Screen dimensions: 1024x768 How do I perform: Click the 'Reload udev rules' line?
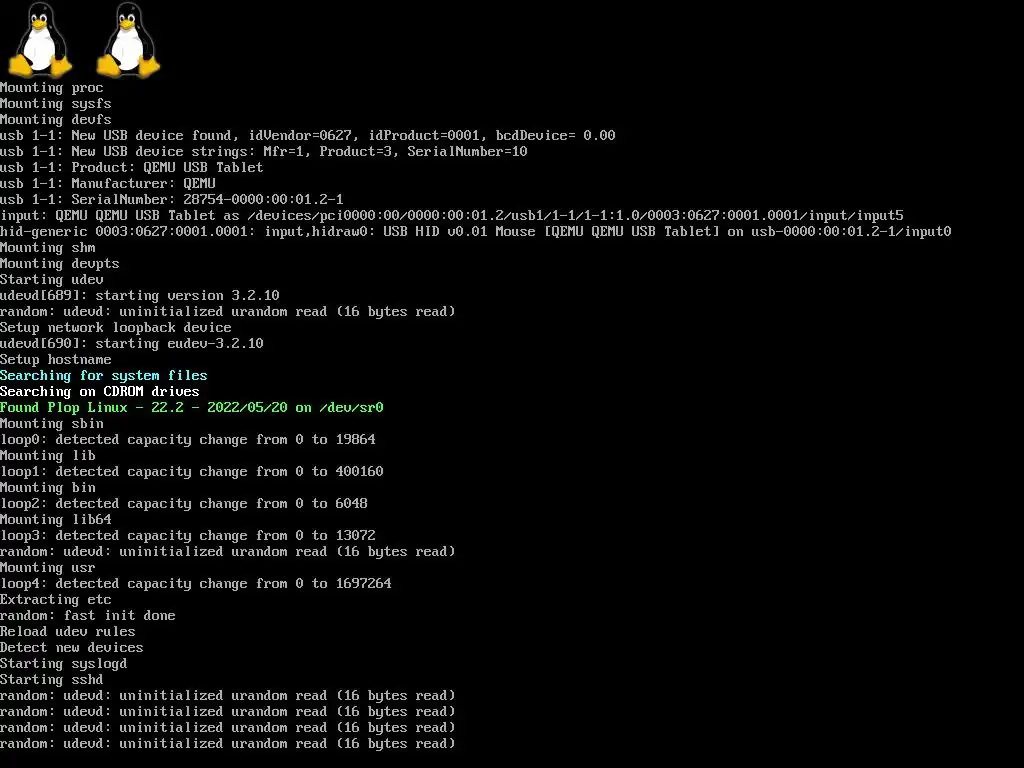point(68,632)
